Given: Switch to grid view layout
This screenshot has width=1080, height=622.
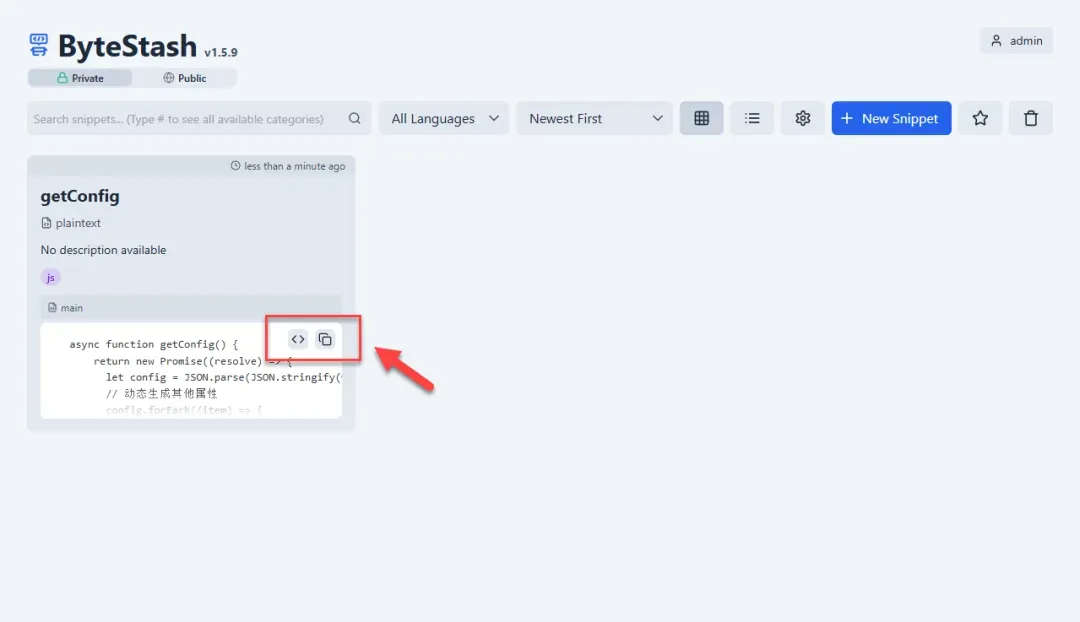Looking at the screenshot, I should click(x=701, y=118).
